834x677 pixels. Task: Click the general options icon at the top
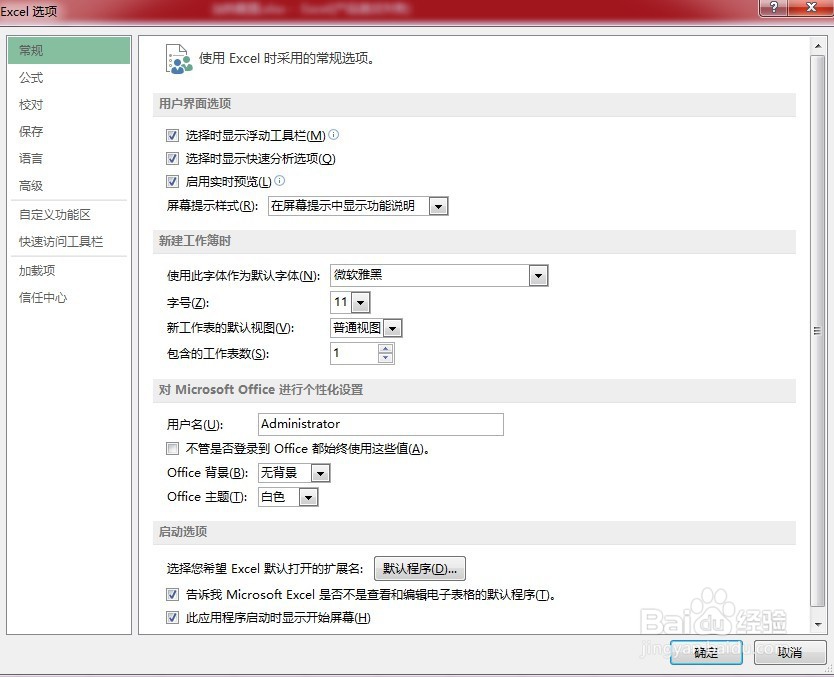tap(179, 59)
